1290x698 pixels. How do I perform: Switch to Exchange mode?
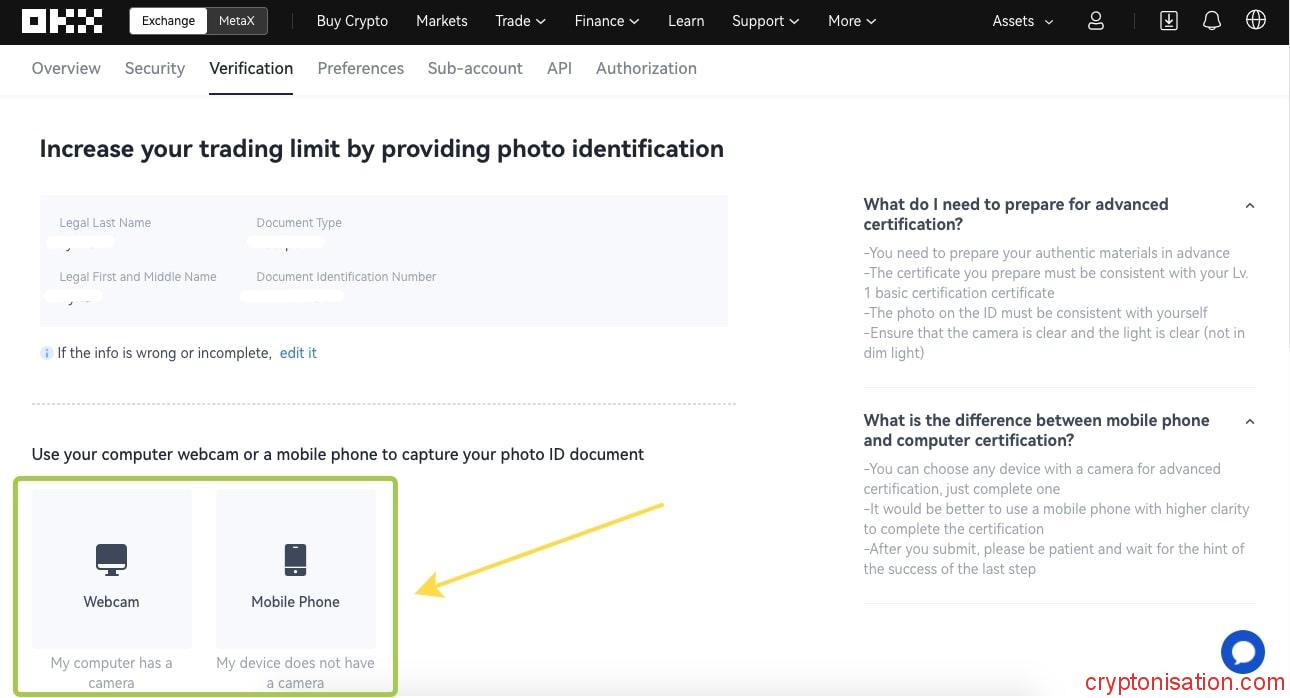(168, 21)
